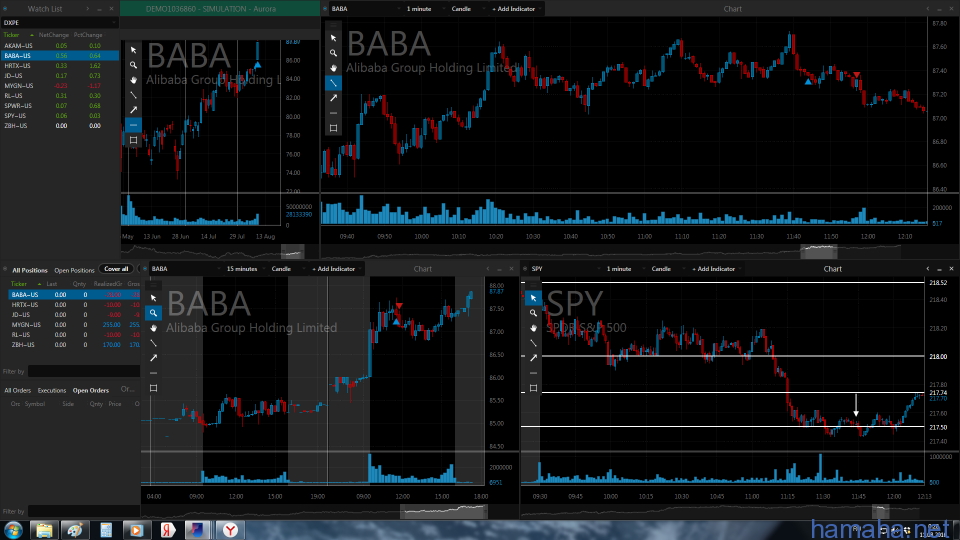Switch to the Open Positions tab
This screenshot has width=960, height=540.
point(74,270)
